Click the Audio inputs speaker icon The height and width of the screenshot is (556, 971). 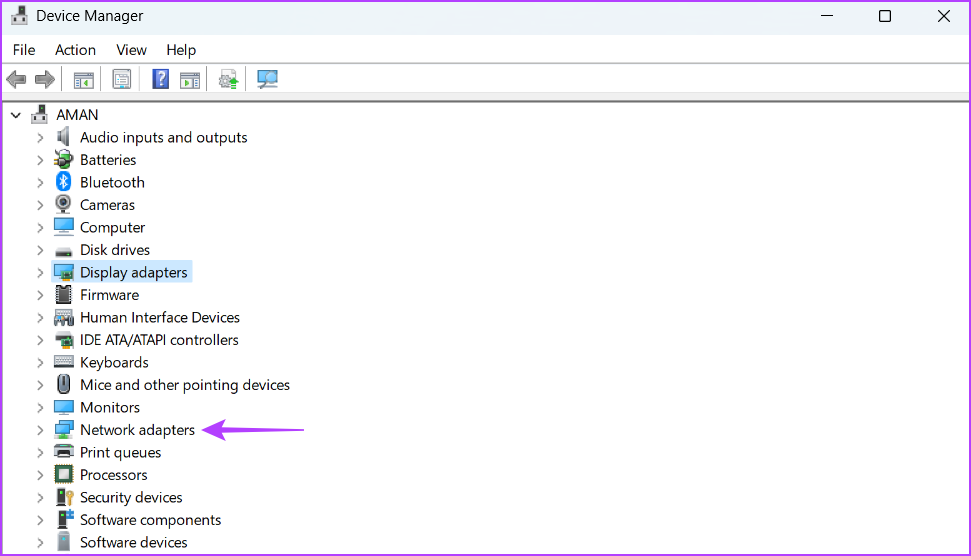pos(63,137)
